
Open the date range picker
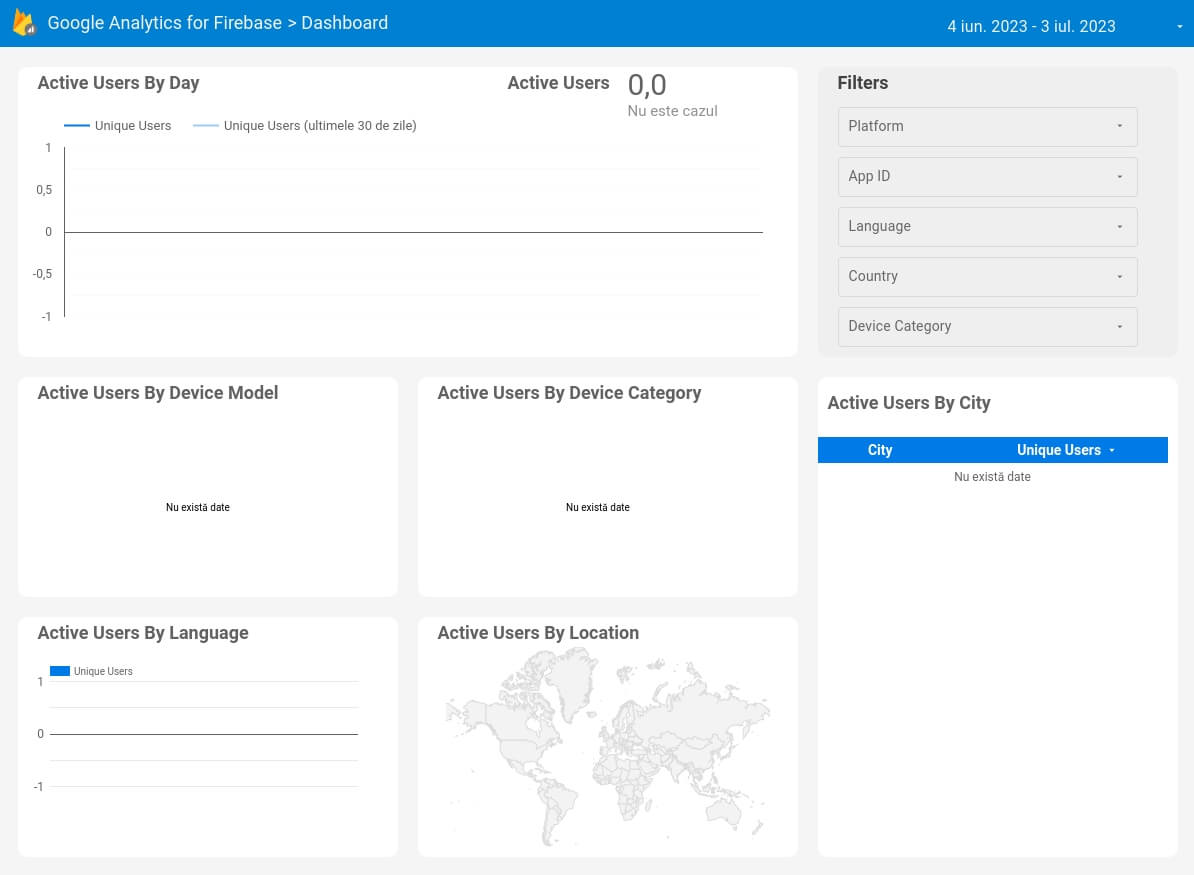coord(1064,26)
